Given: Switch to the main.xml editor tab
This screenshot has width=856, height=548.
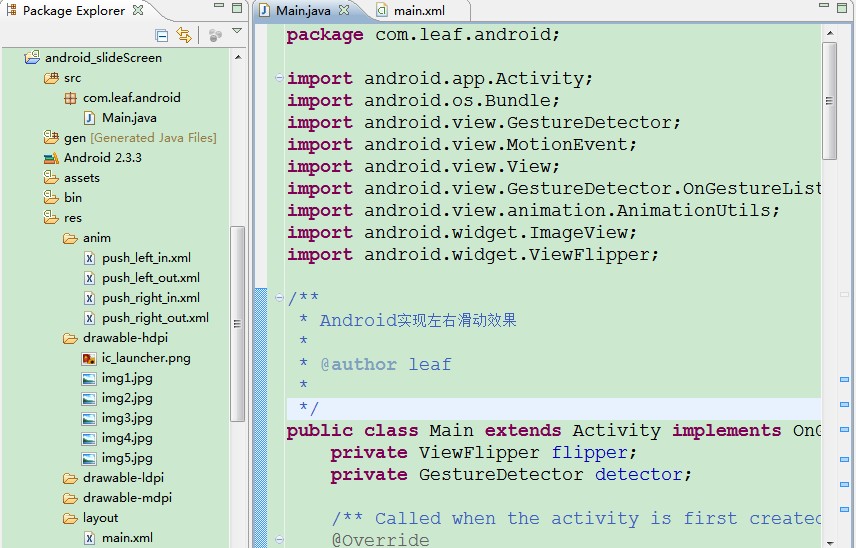Looking at the screenshot, I should tap(419, 11).
